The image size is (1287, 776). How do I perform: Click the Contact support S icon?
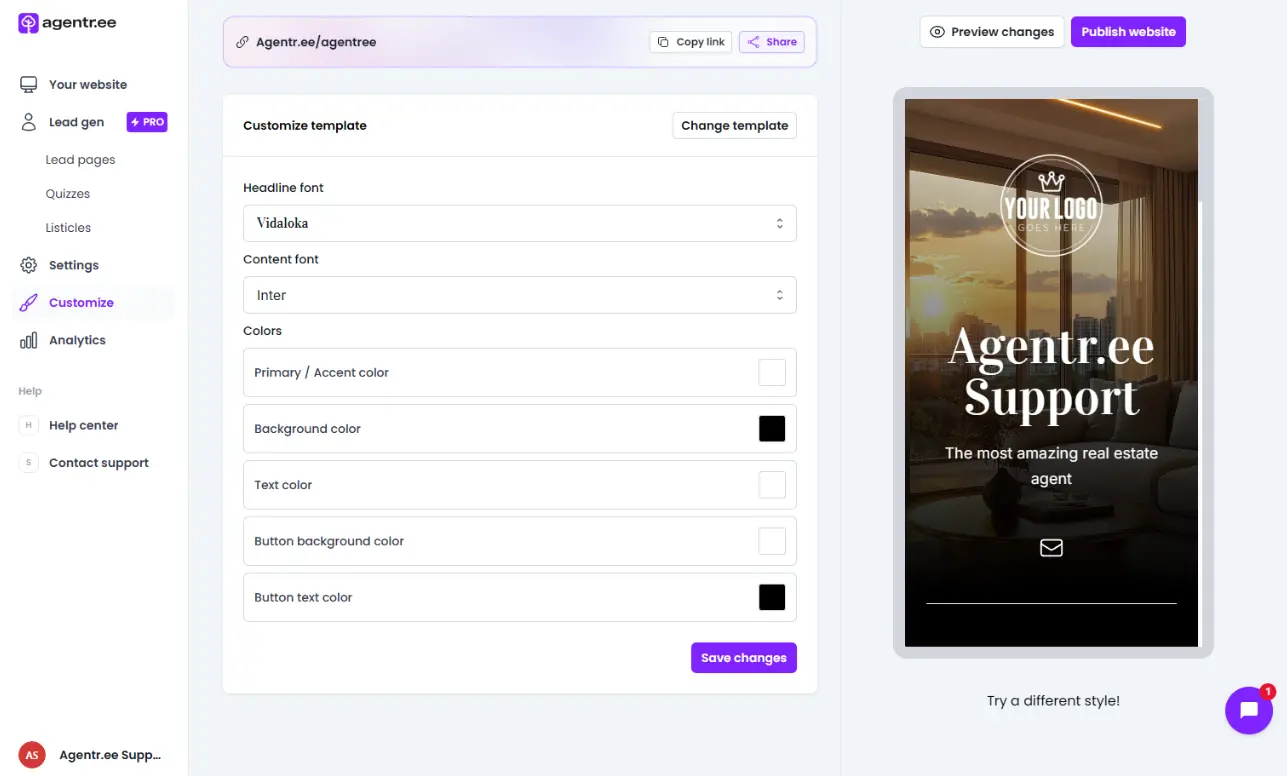27,462
